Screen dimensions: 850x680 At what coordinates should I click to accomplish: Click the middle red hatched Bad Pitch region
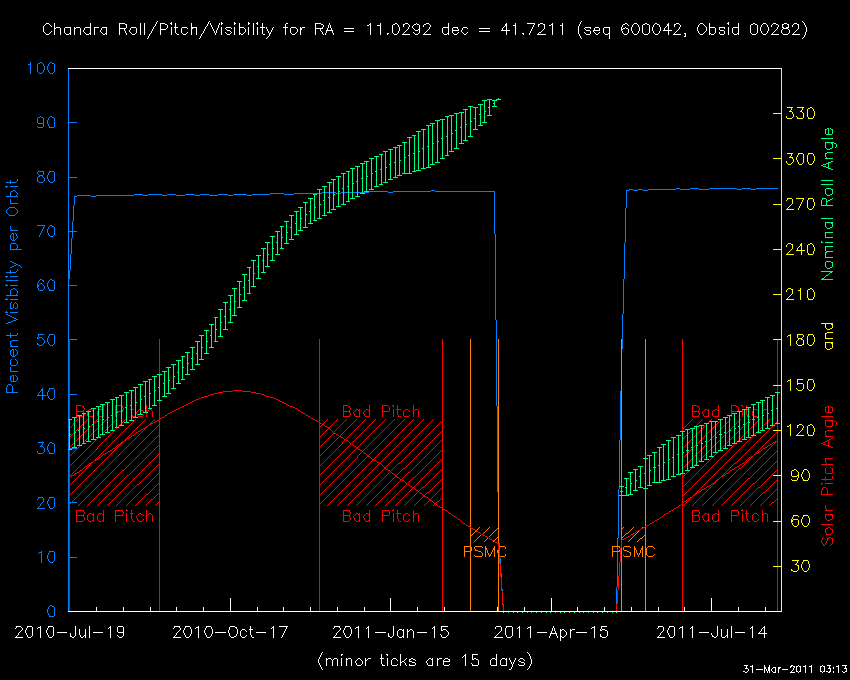pos(380,462)
